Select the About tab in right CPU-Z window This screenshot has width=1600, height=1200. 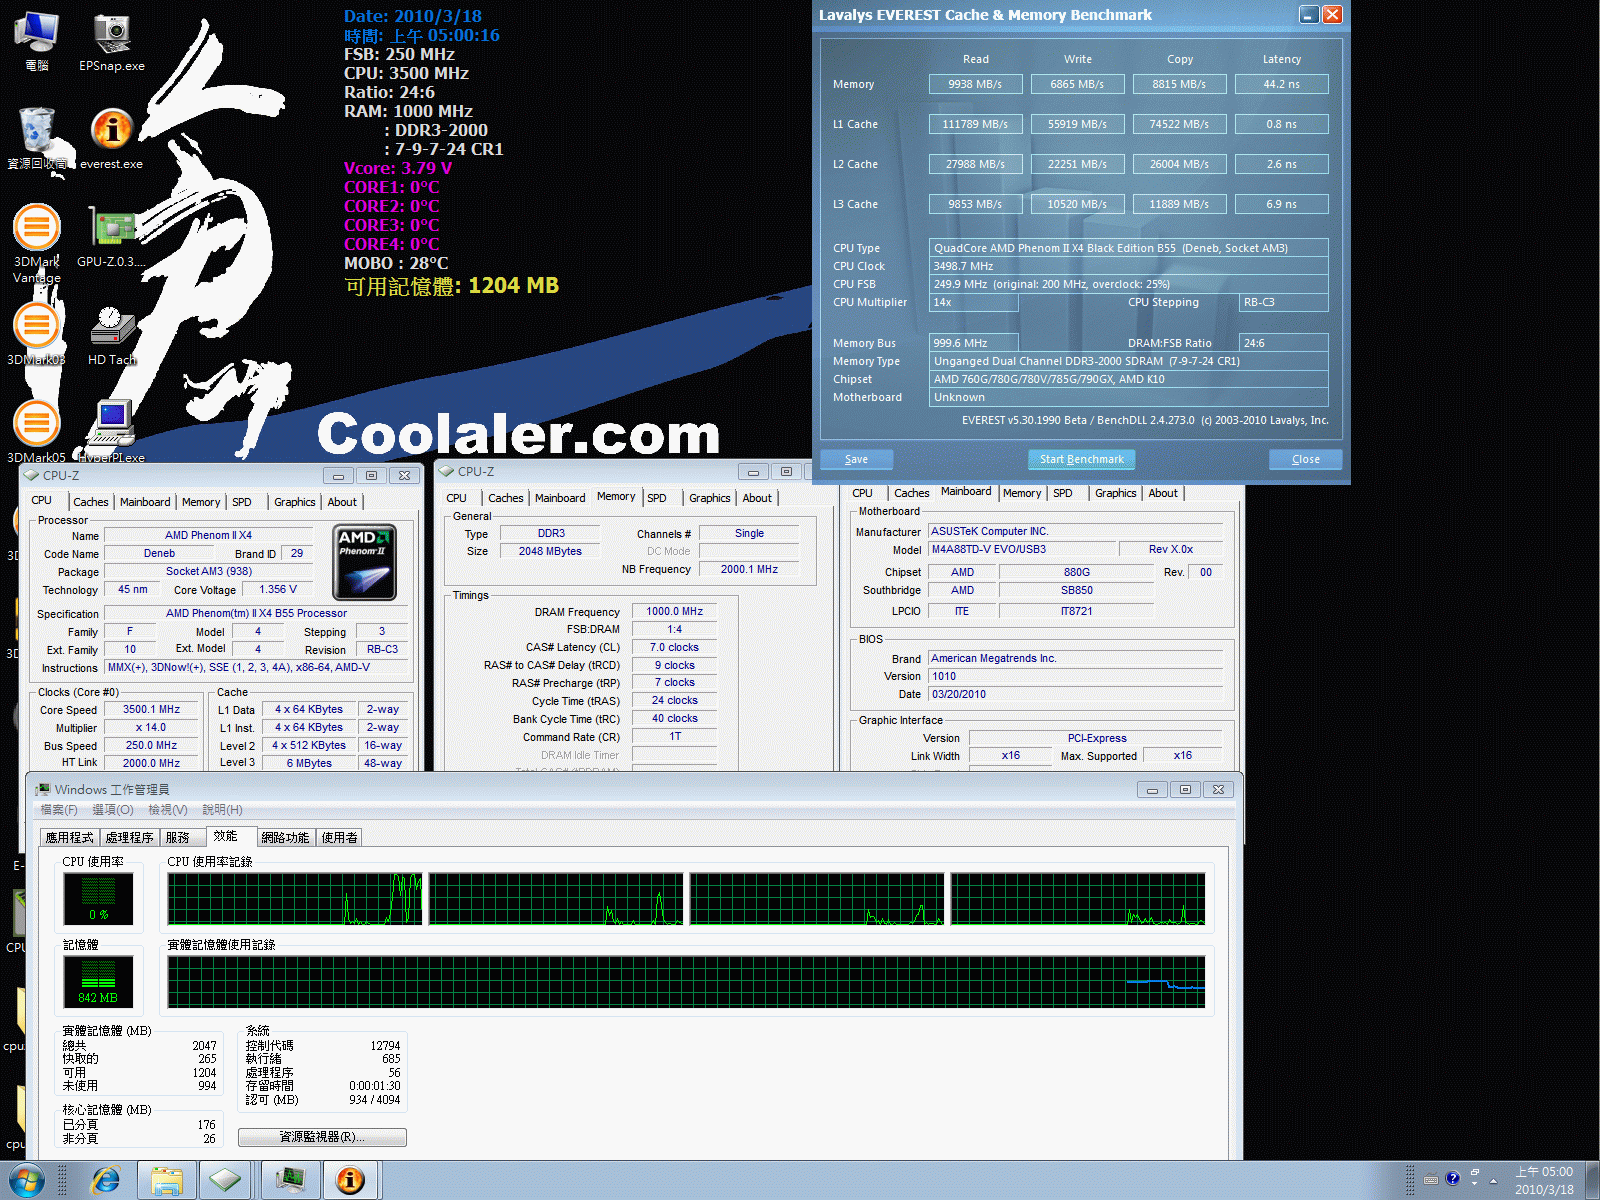pyautogui.click(x=1163, y=493)
